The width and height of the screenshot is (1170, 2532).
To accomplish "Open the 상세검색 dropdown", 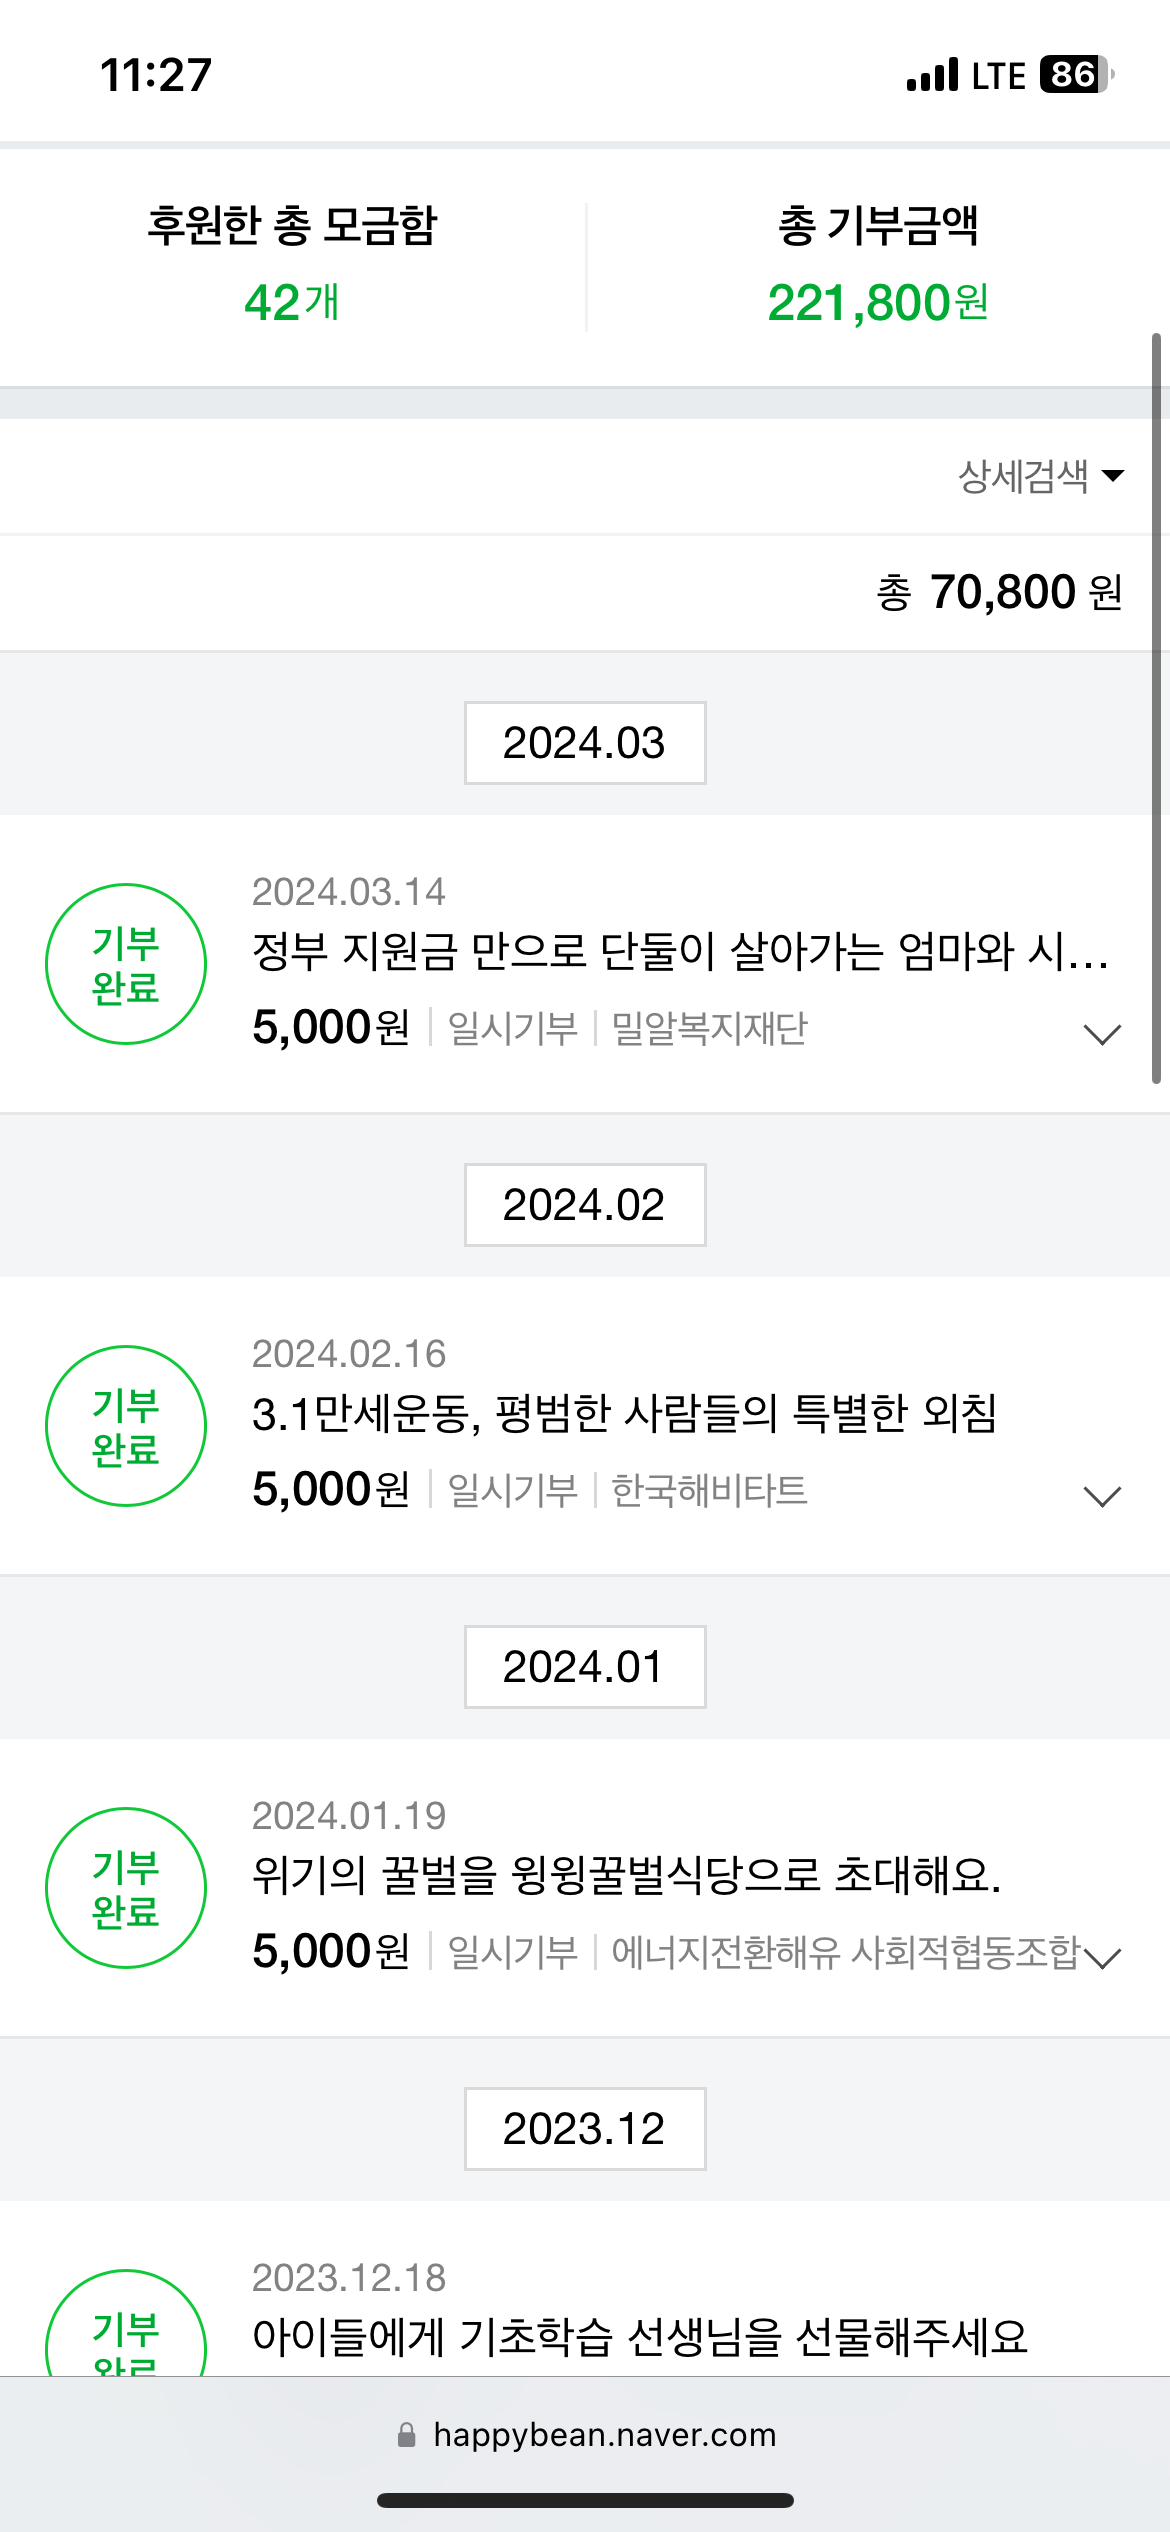I will pos(1040,476).
